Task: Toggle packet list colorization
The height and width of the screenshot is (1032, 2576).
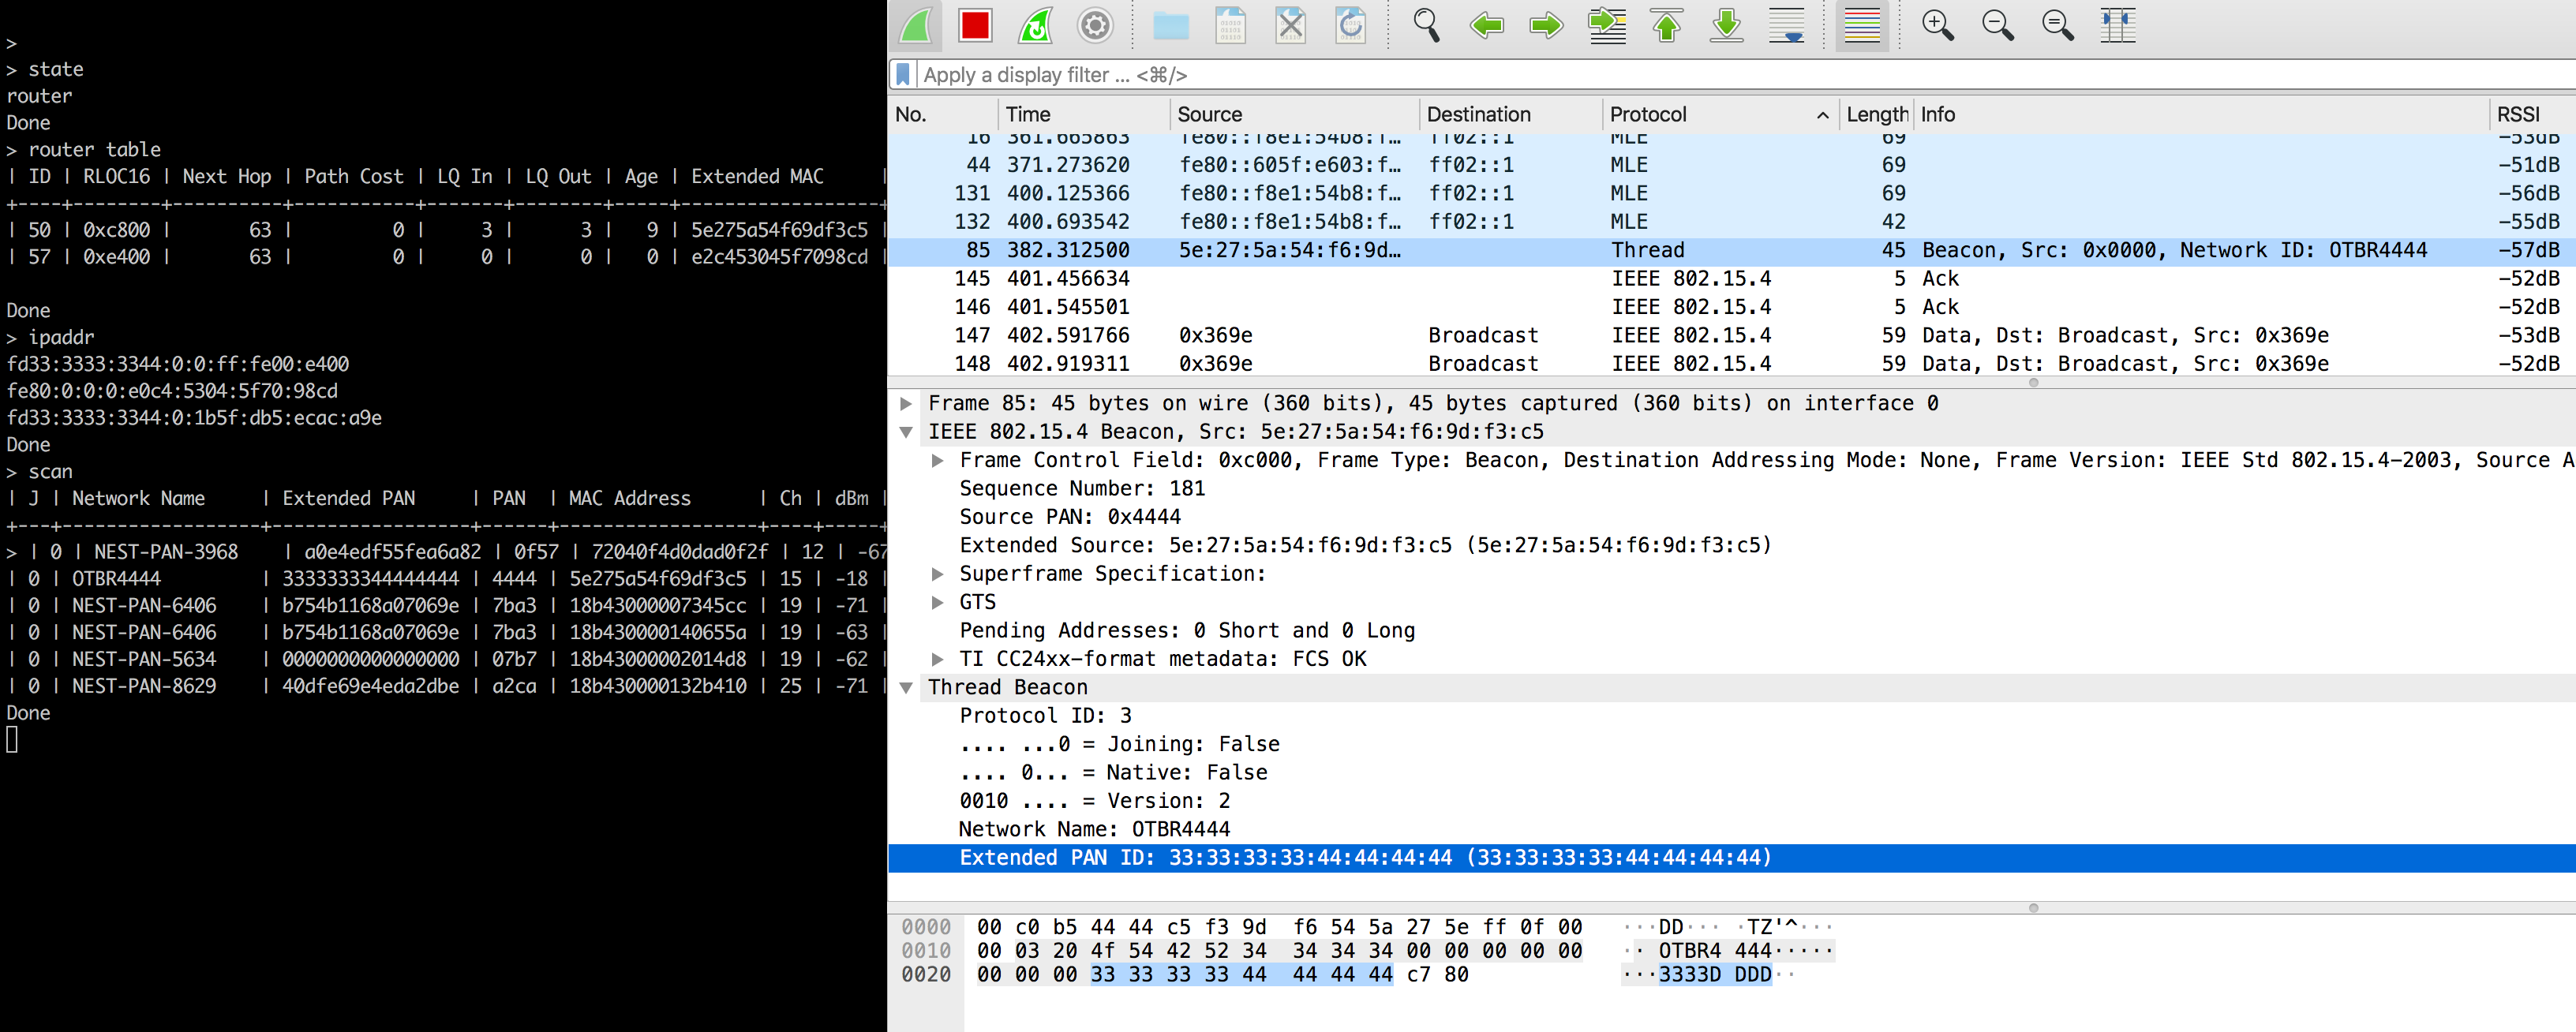Action: [1862, 25]
